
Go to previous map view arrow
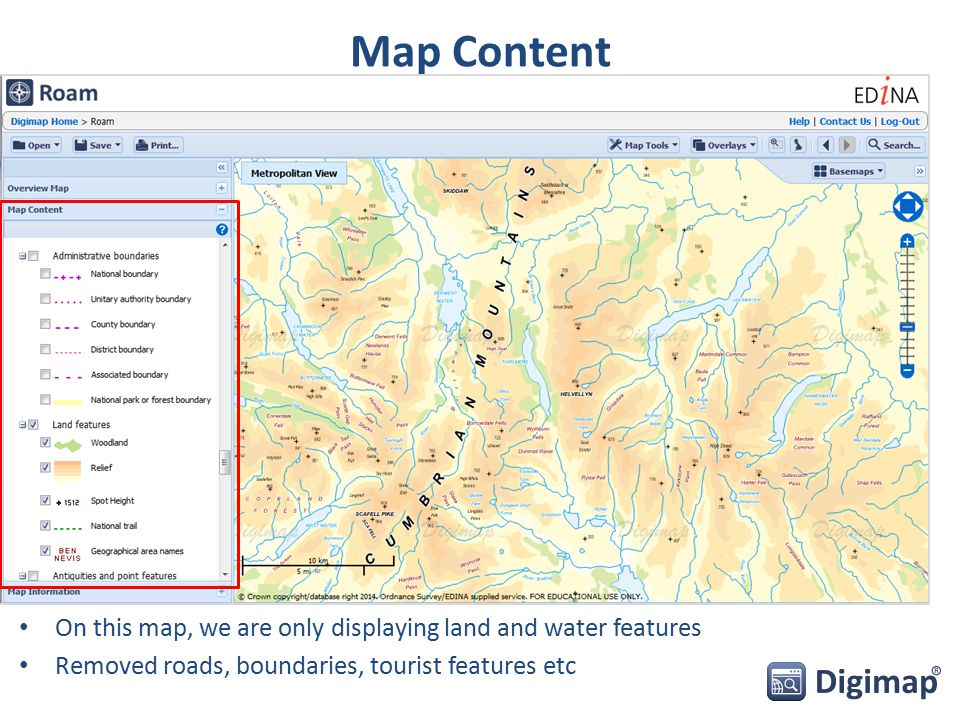tap(826, 145)
